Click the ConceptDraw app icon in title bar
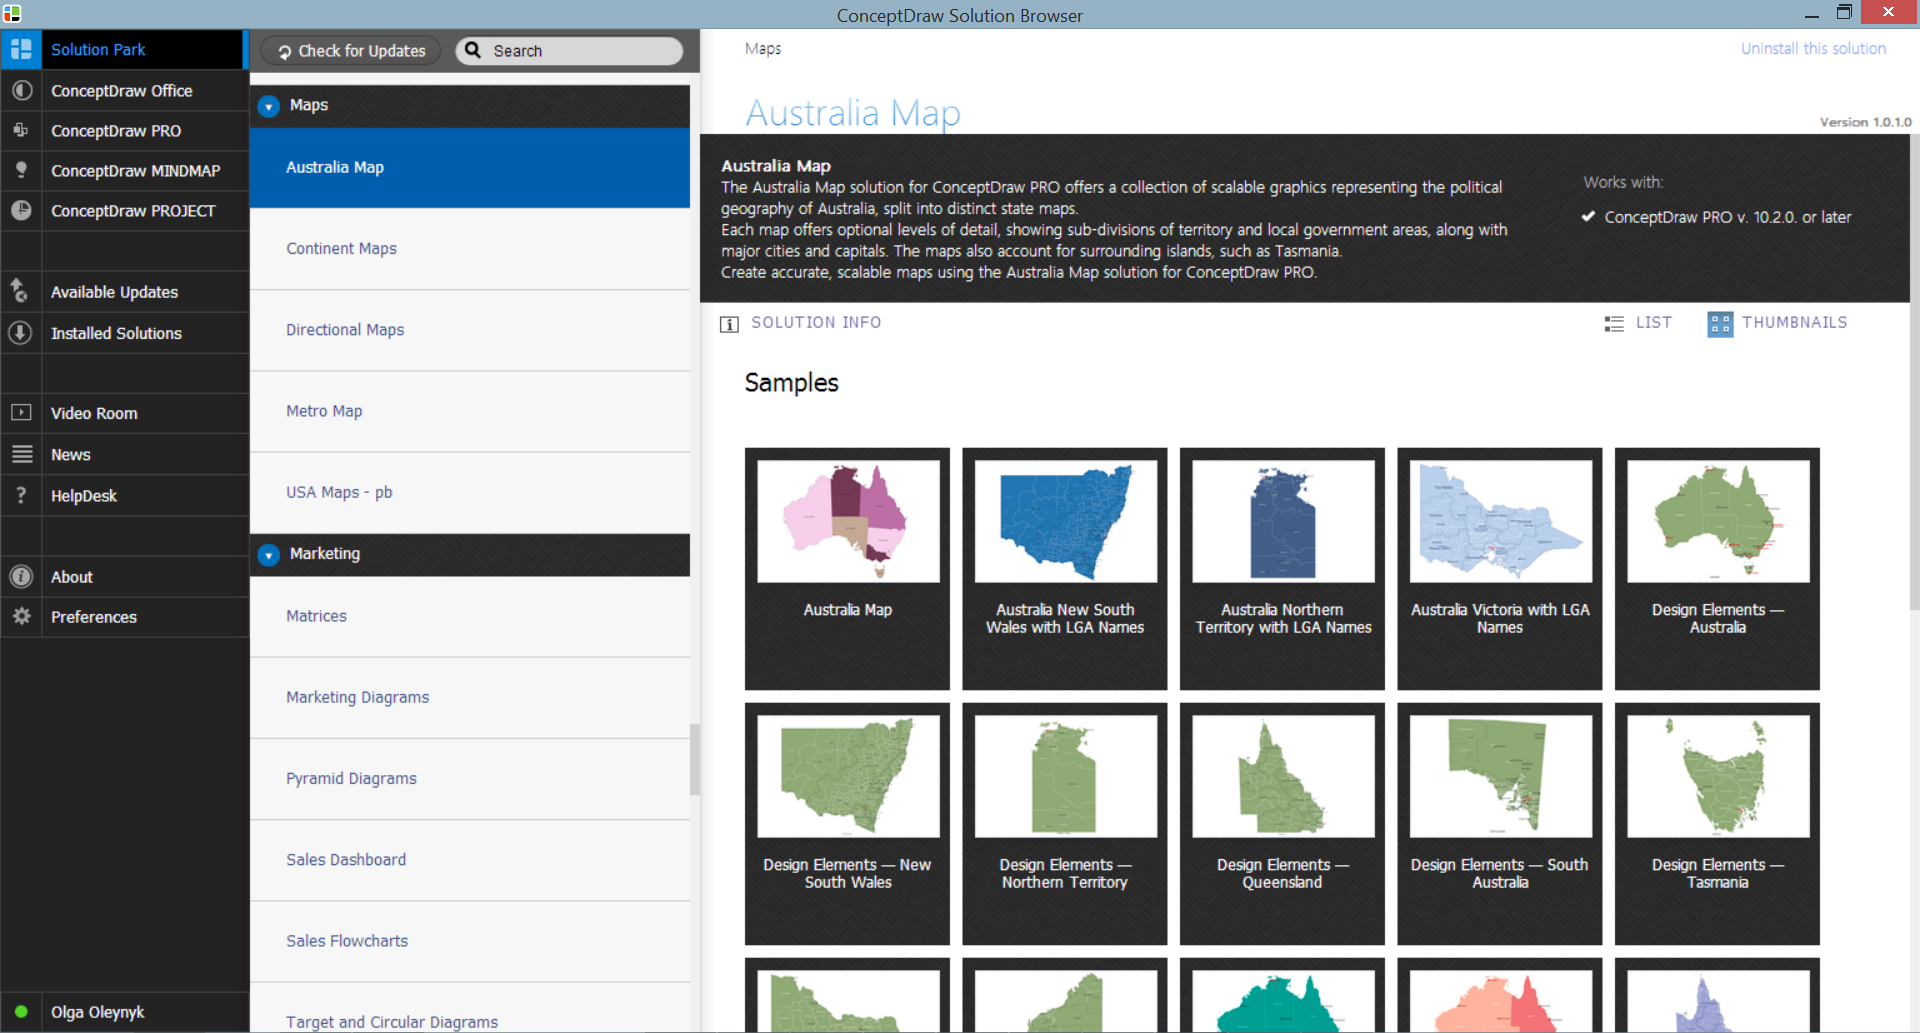The image size is (1920, 1033). coord(12,14)
